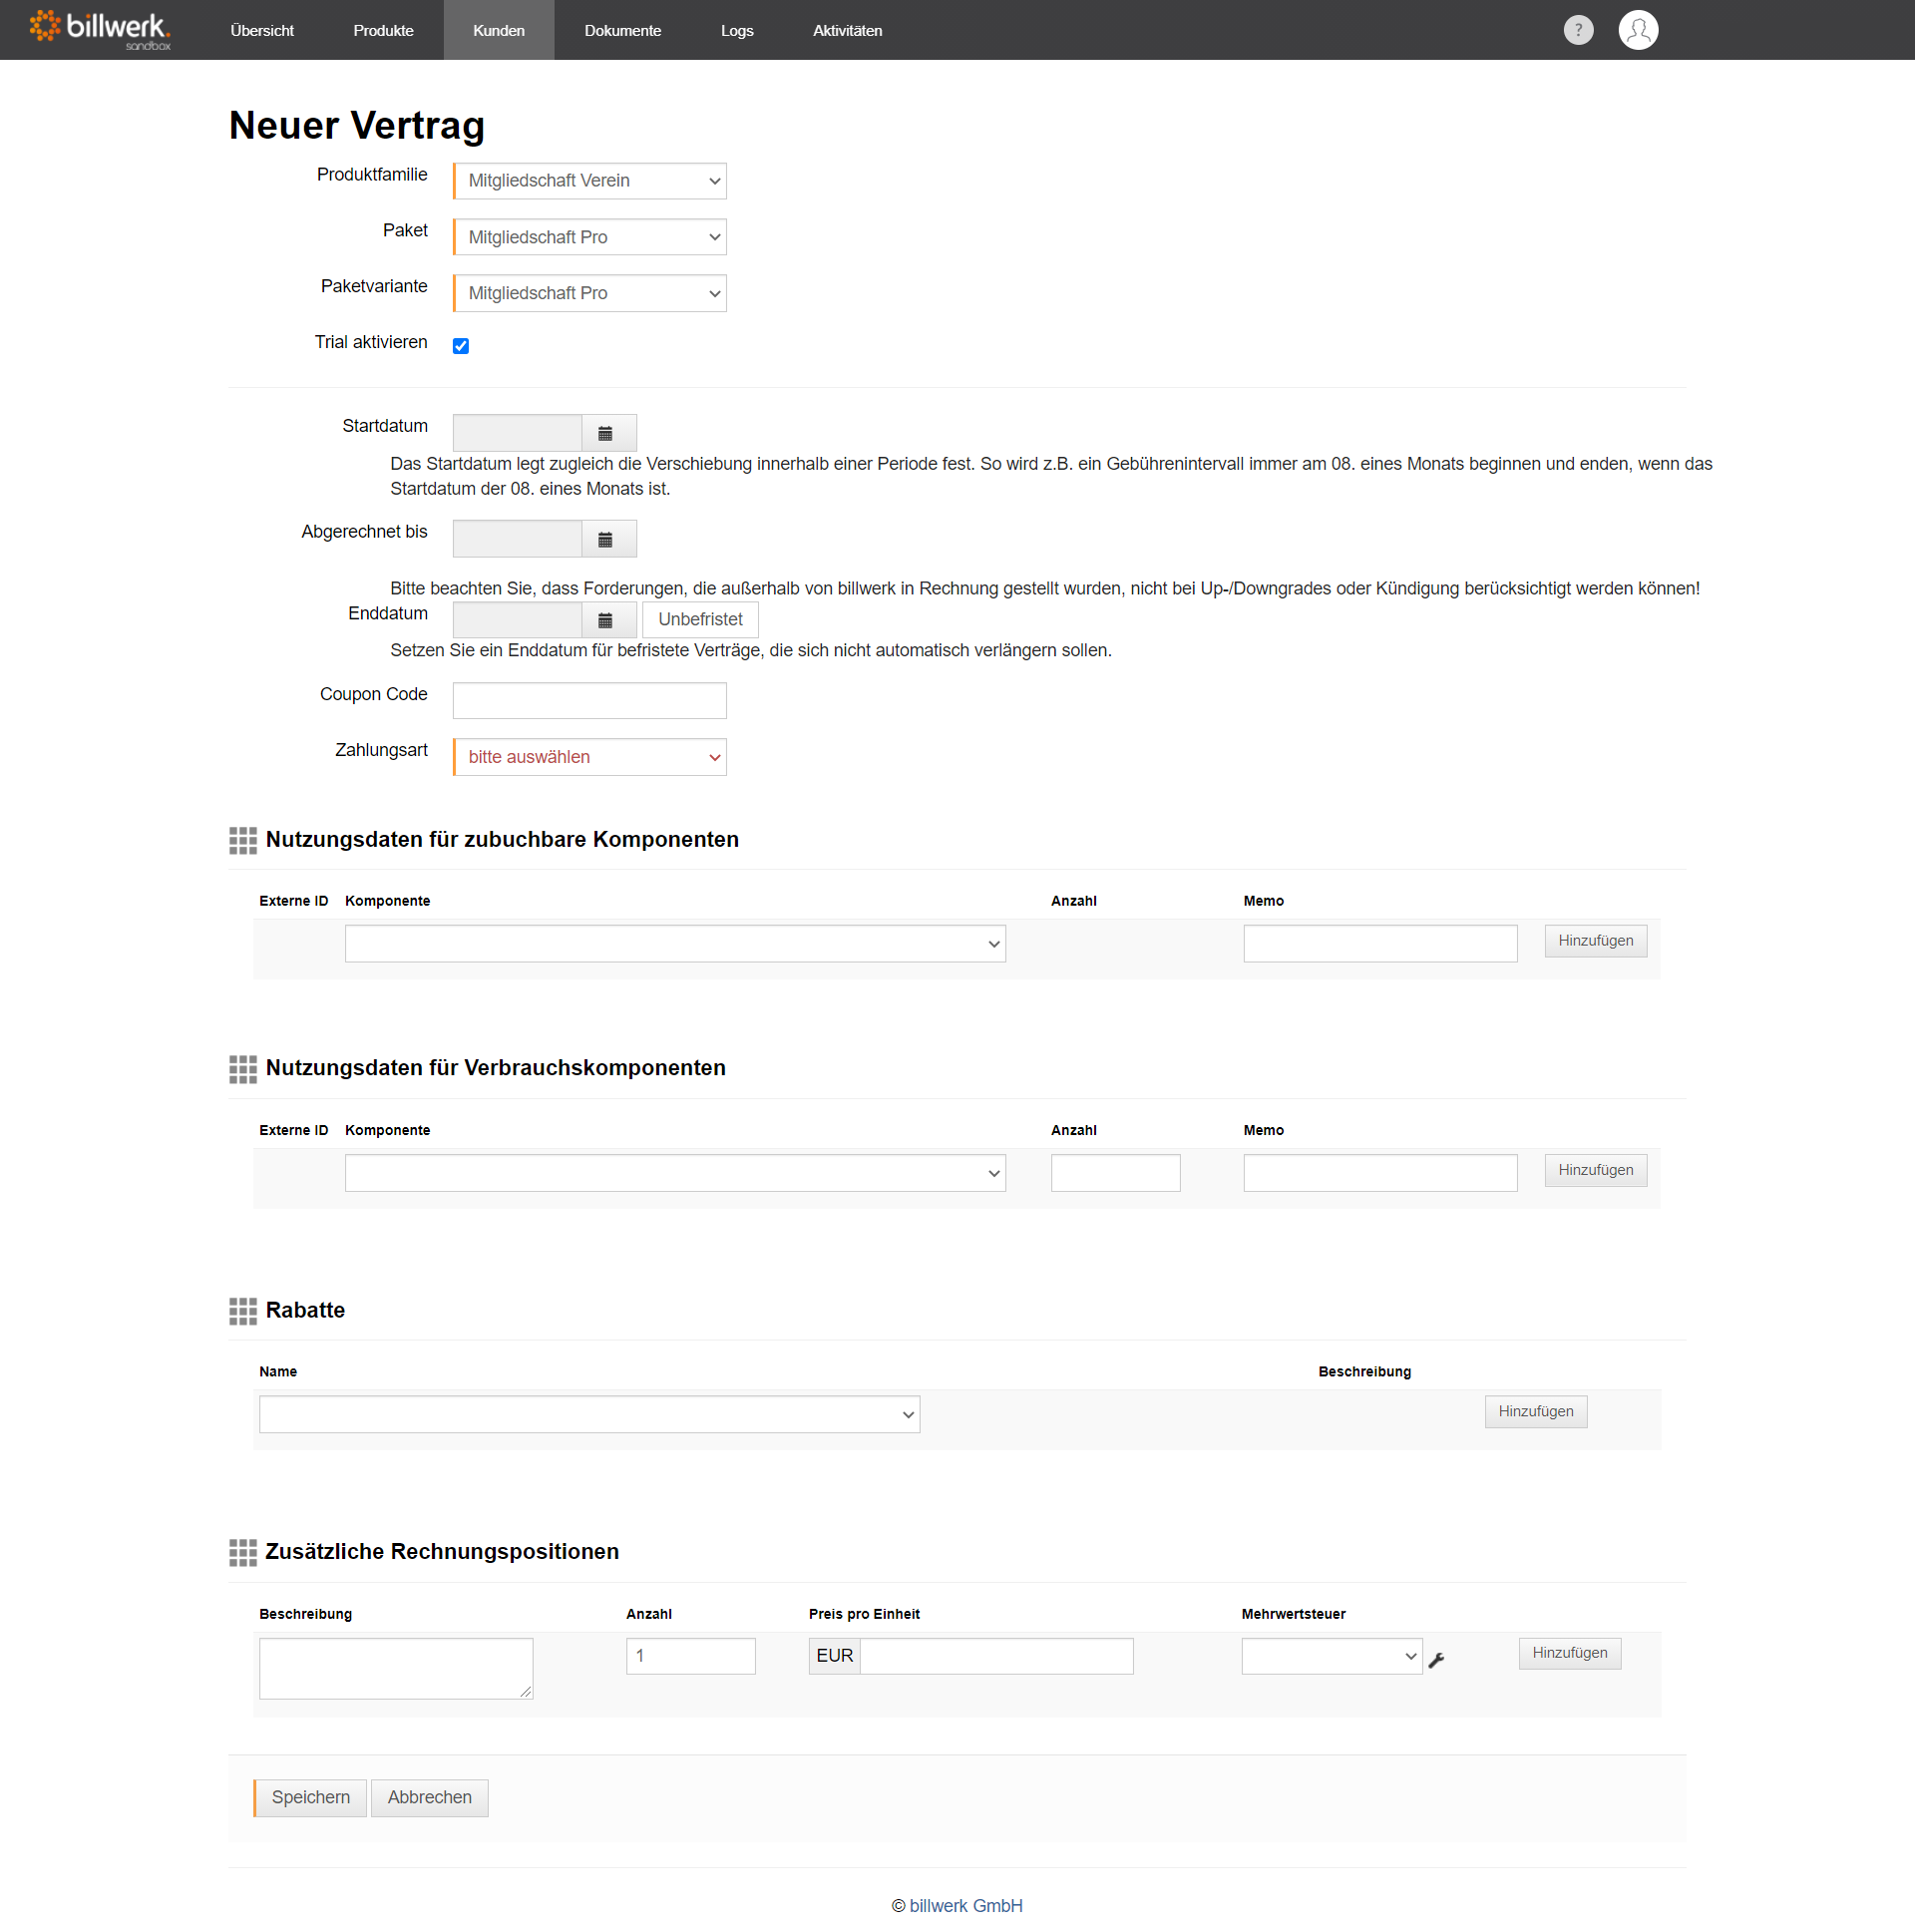Click Anzahl field for Verbrauchskomponenten

pyautogui.click(x=1116, y=1173)
